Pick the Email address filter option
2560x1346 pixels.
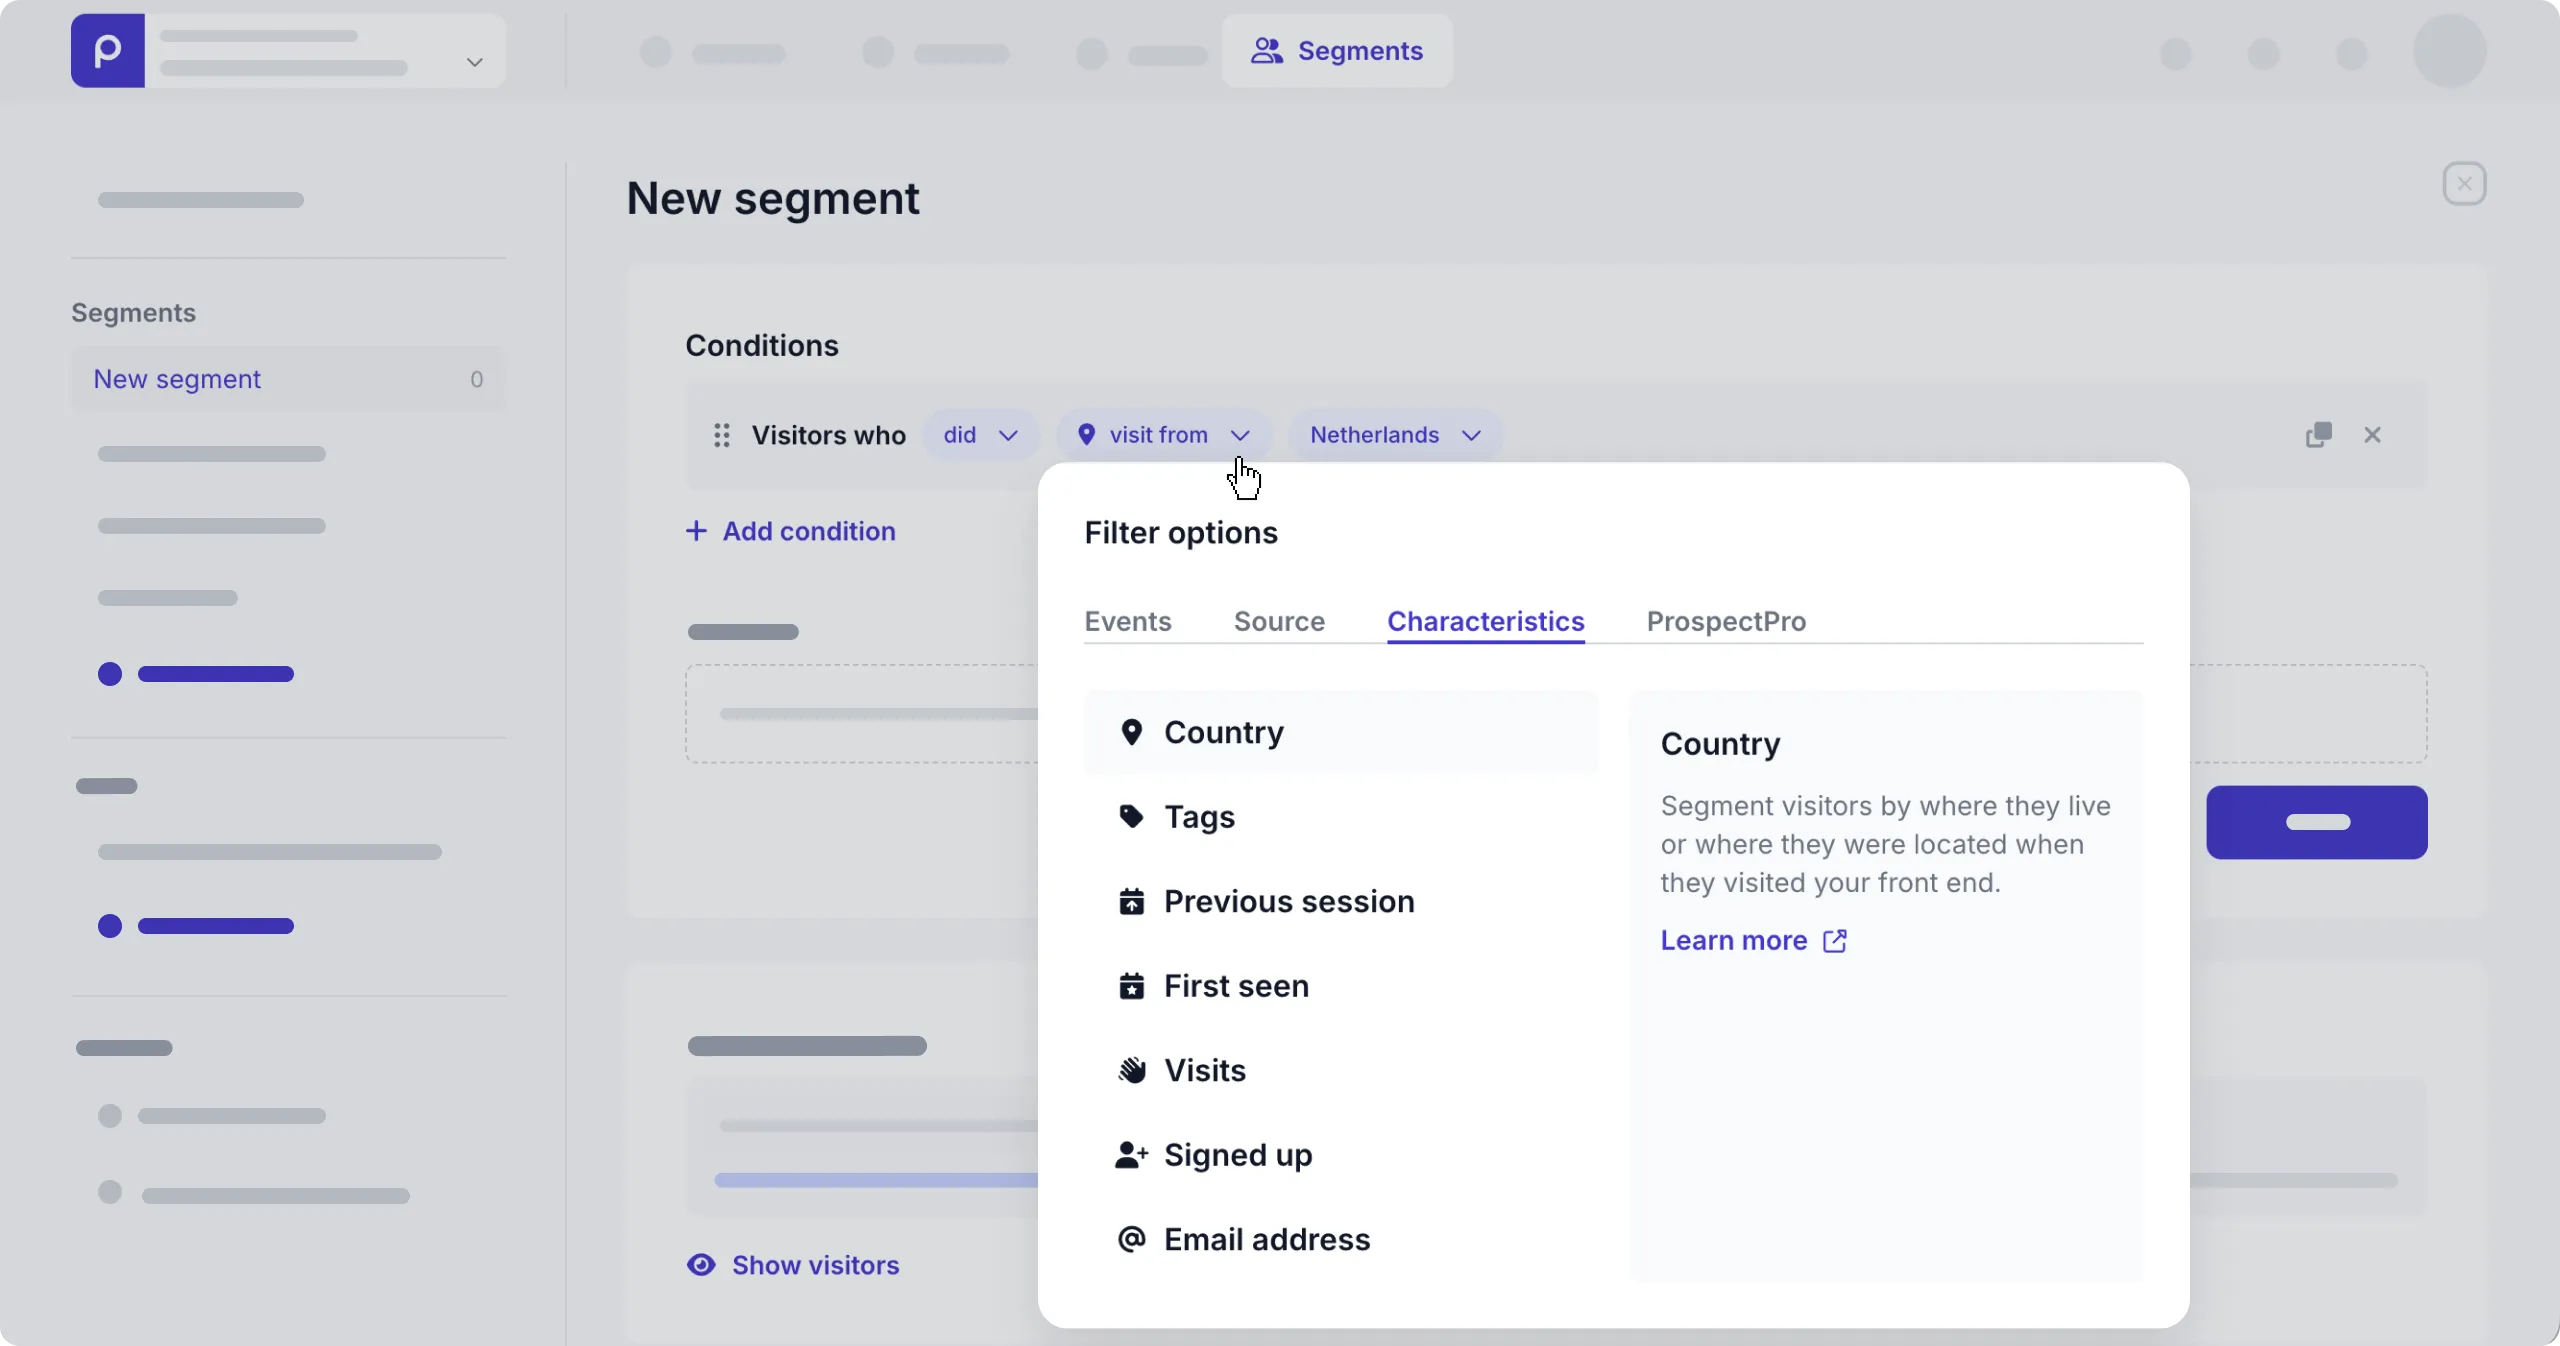[x=1266, y=1240]
